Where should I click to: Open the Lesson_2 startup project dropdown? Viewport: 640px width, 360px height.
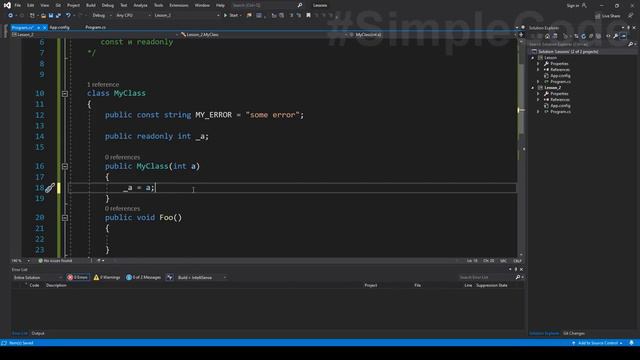(x=187, y=16)
